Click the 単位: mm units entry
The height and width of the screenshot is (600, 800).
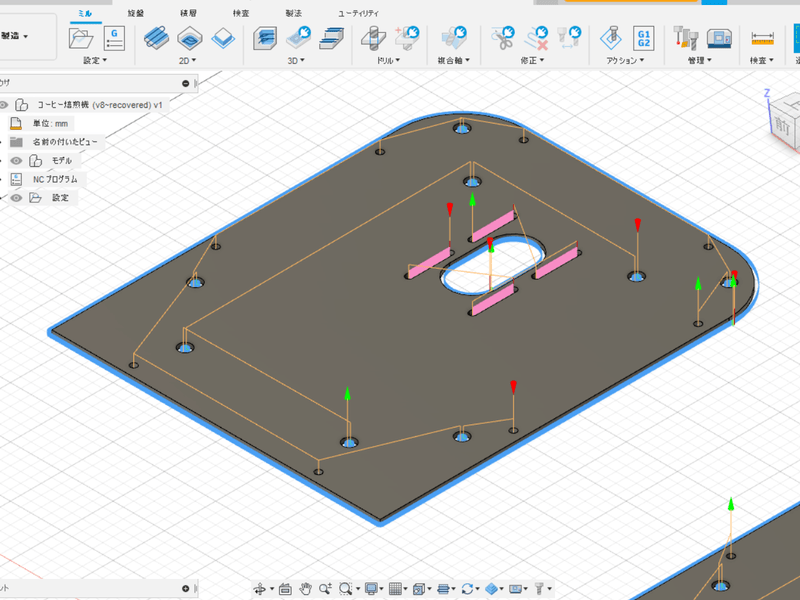click(x=49, y=123)
